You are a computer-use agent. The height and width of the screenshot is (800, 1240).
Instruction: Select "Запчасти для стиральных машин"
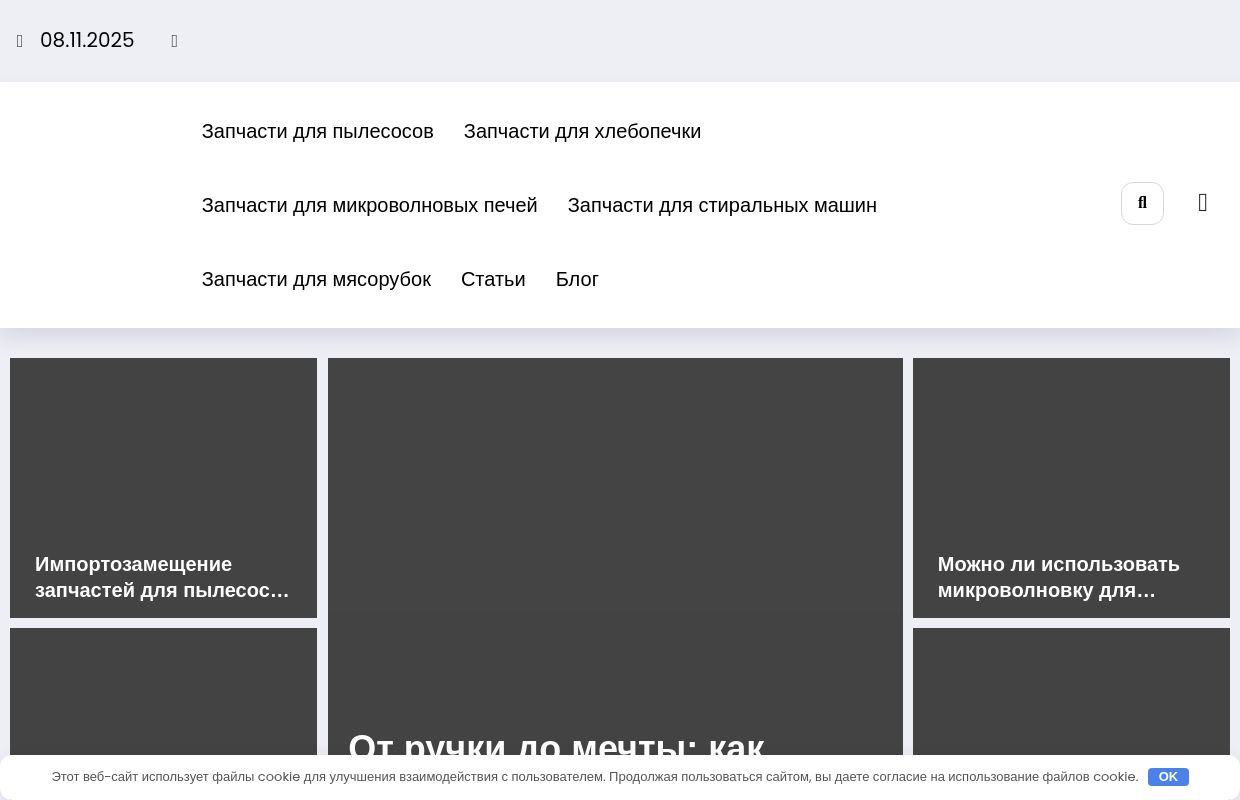722,205
